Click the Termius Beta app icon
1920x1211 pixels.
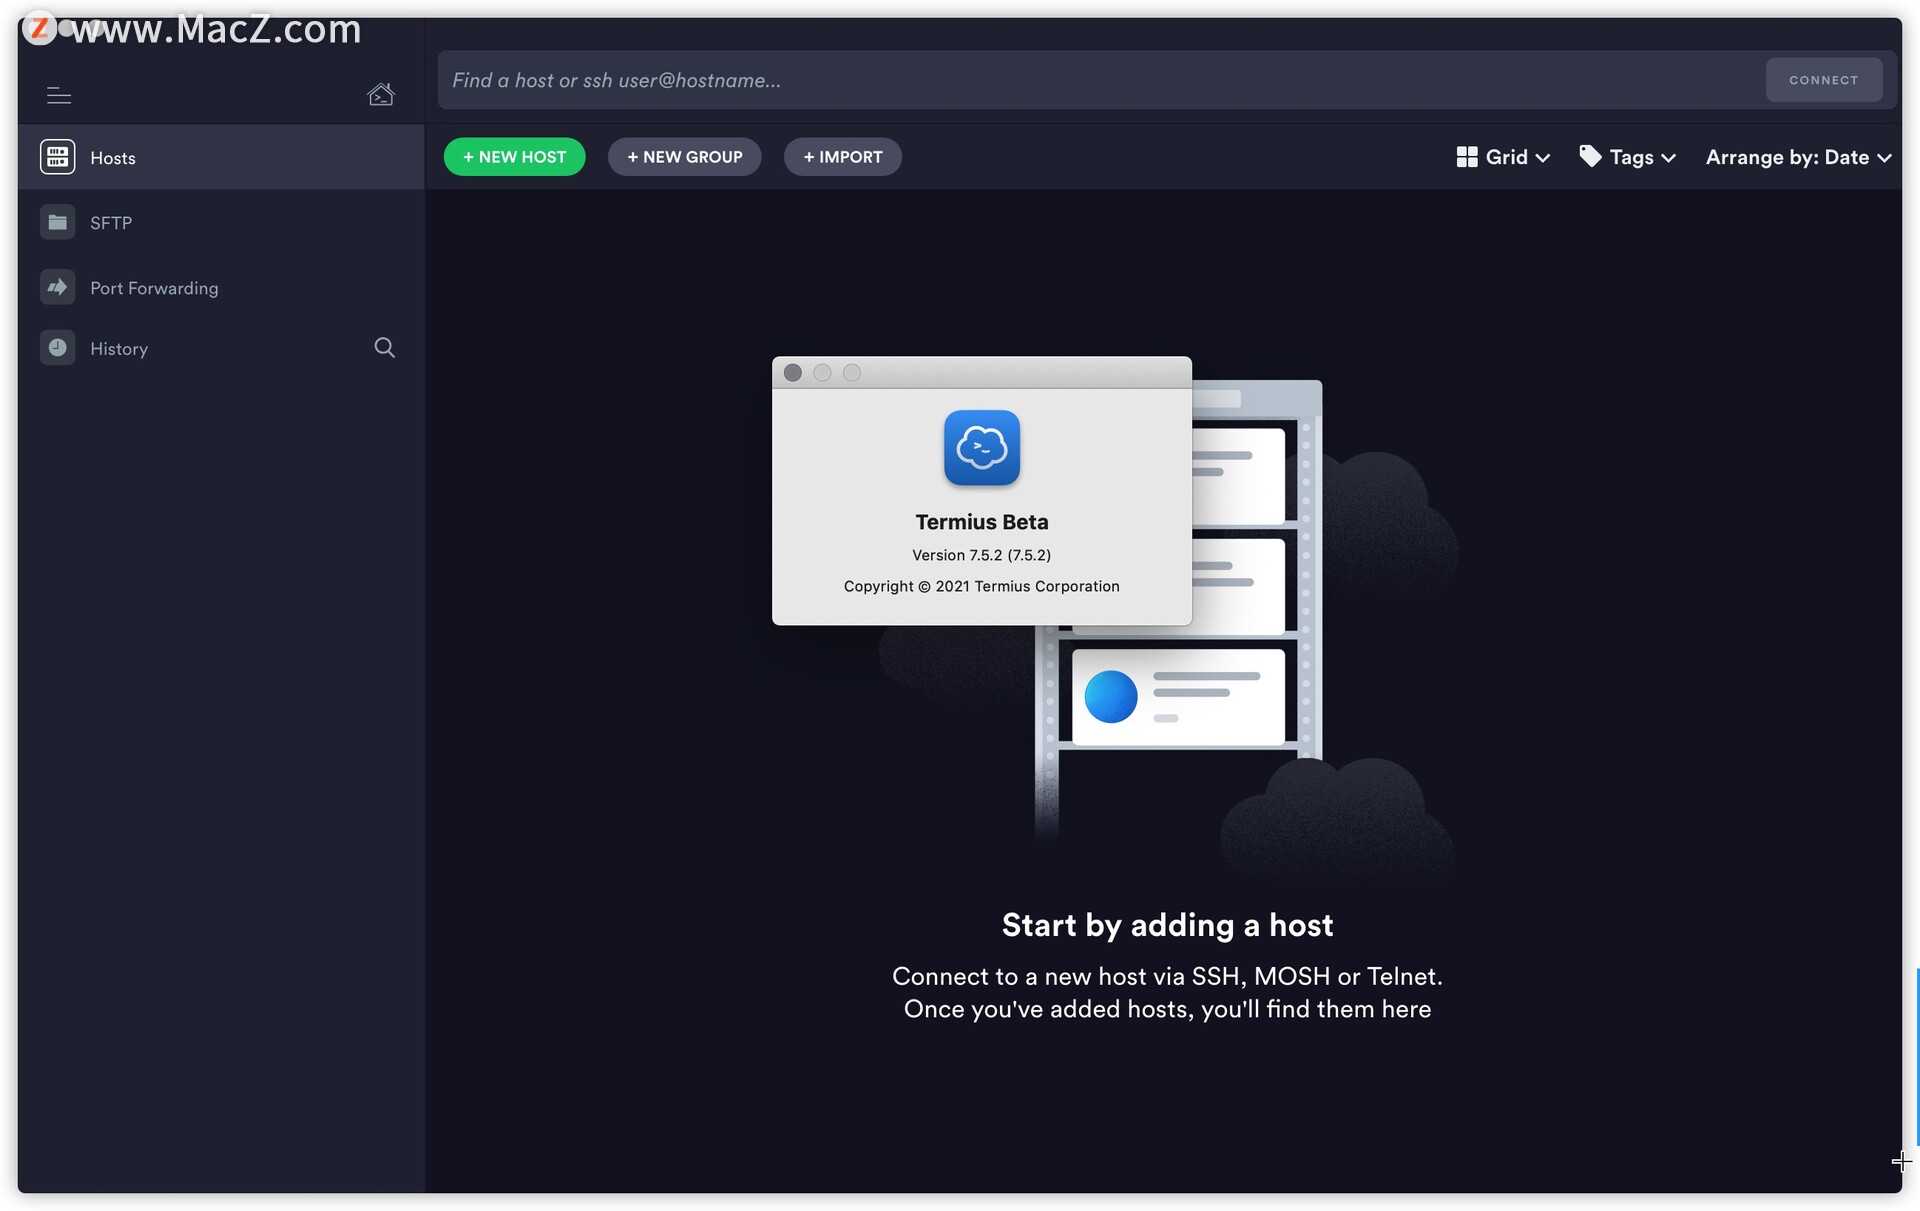click(981, 448)
